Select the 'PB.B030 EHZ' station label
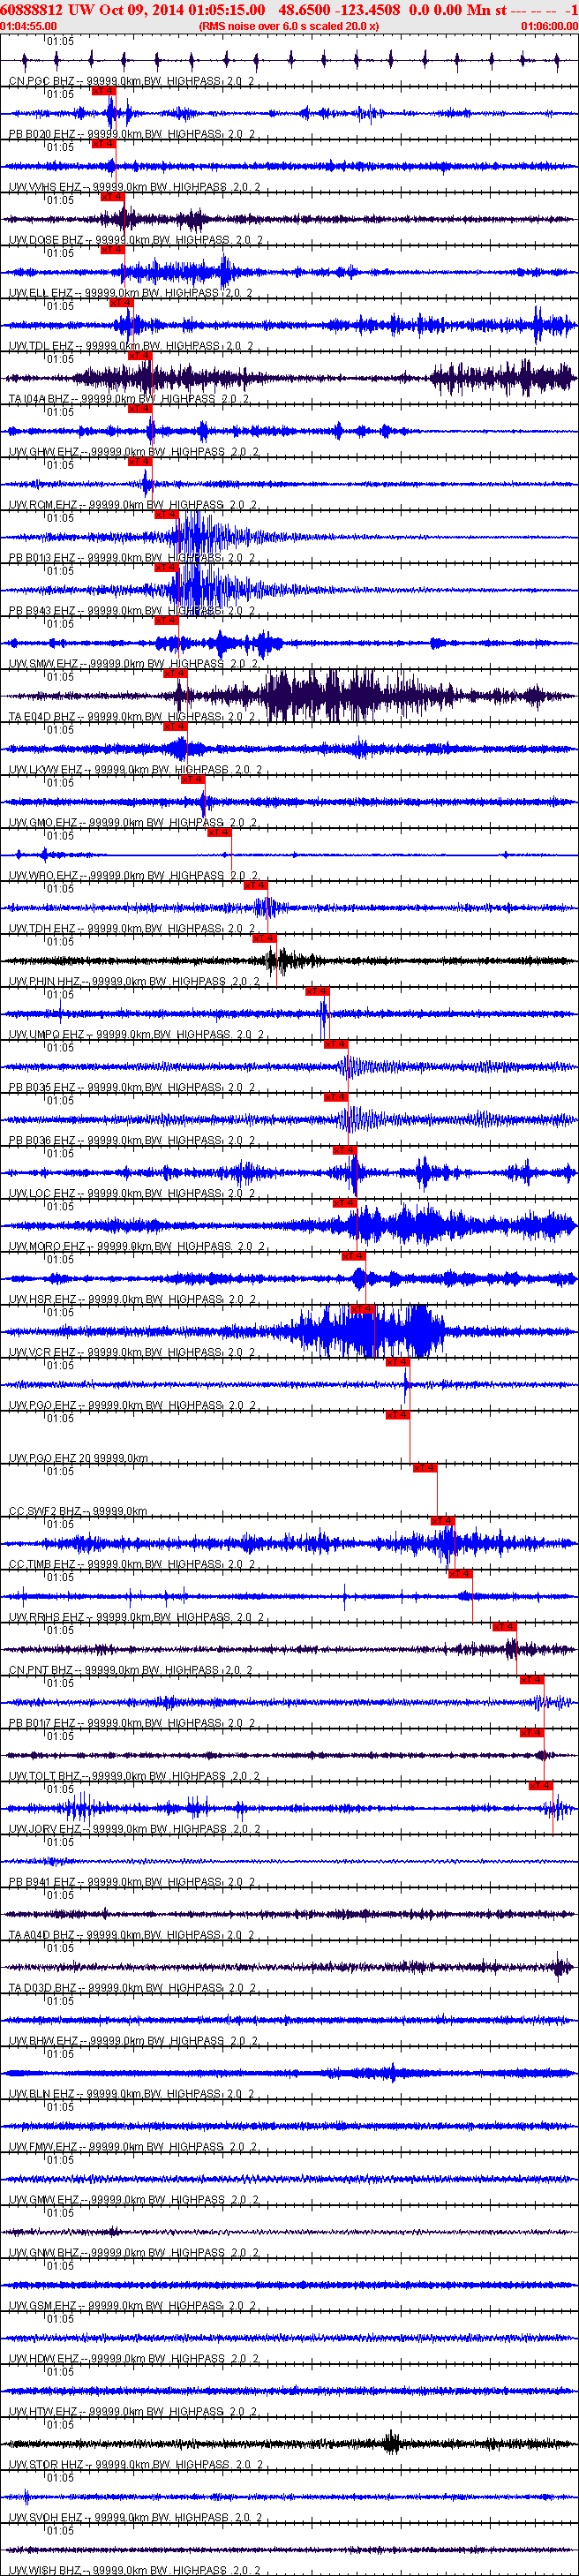Screen dimensions: 579x2576 pos(42,134)
